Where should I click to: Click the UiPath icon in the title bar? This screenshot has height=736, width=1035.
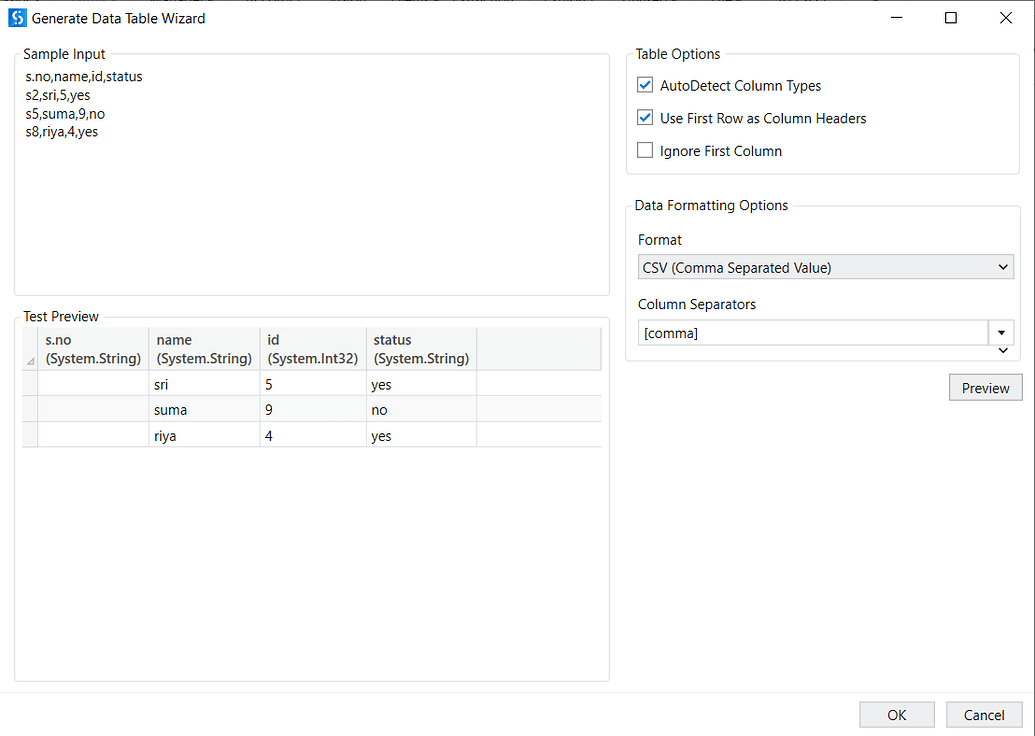click(17, 18)
